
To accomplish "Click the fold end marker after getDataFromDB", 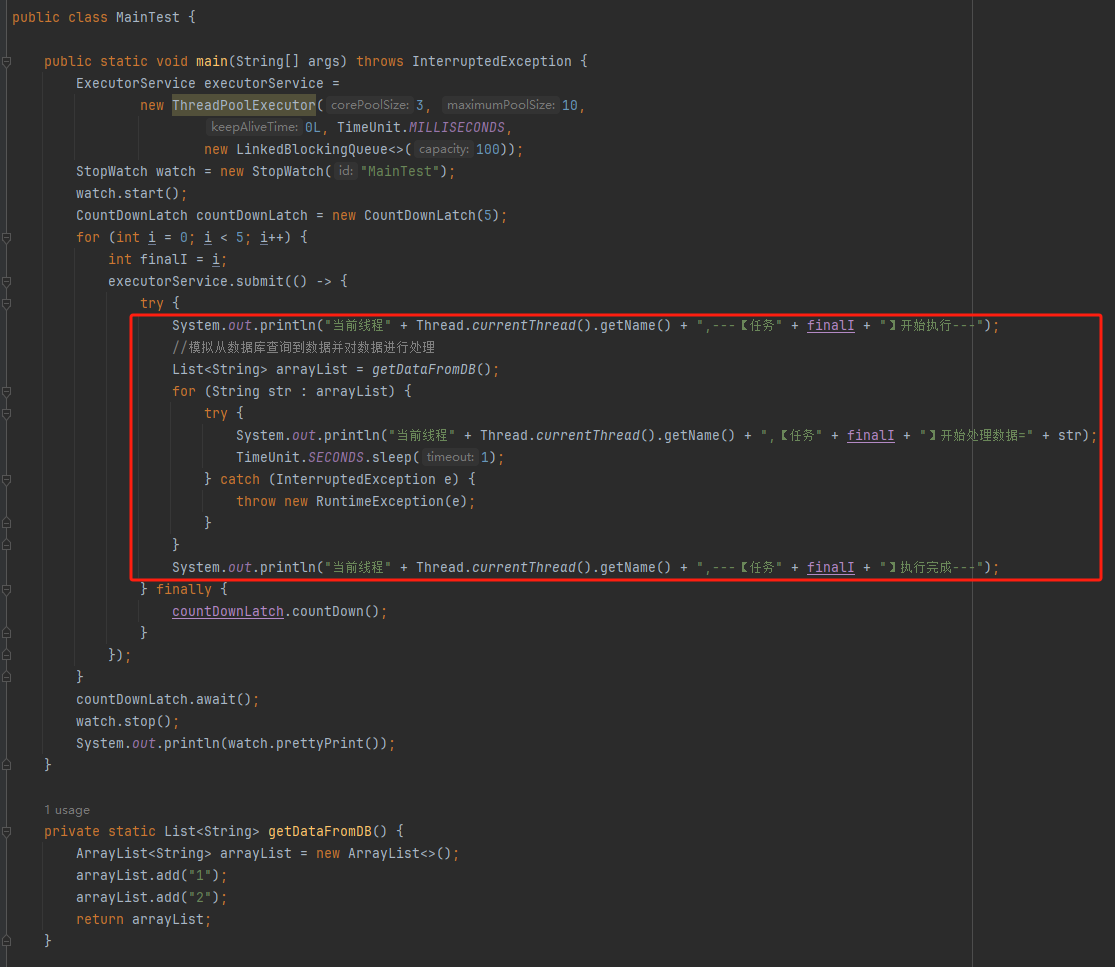I will (6, 941).
